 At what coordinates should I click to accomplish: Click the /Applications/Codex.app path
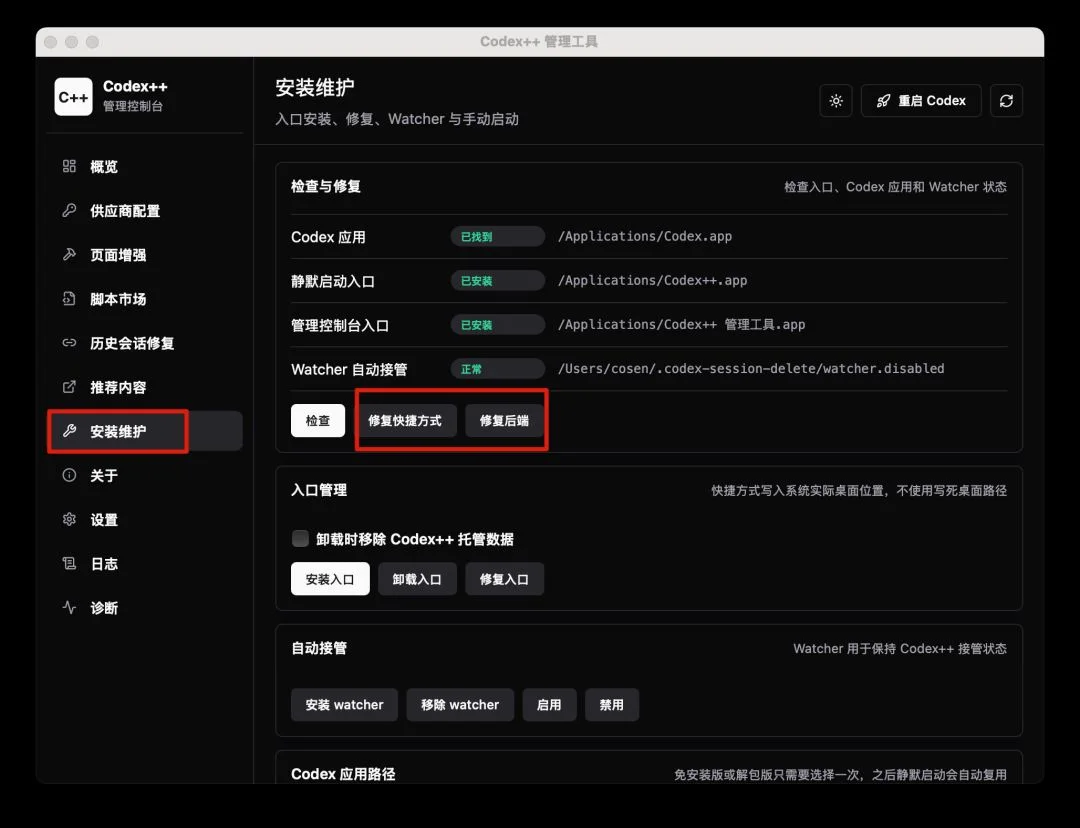point(645,236)
